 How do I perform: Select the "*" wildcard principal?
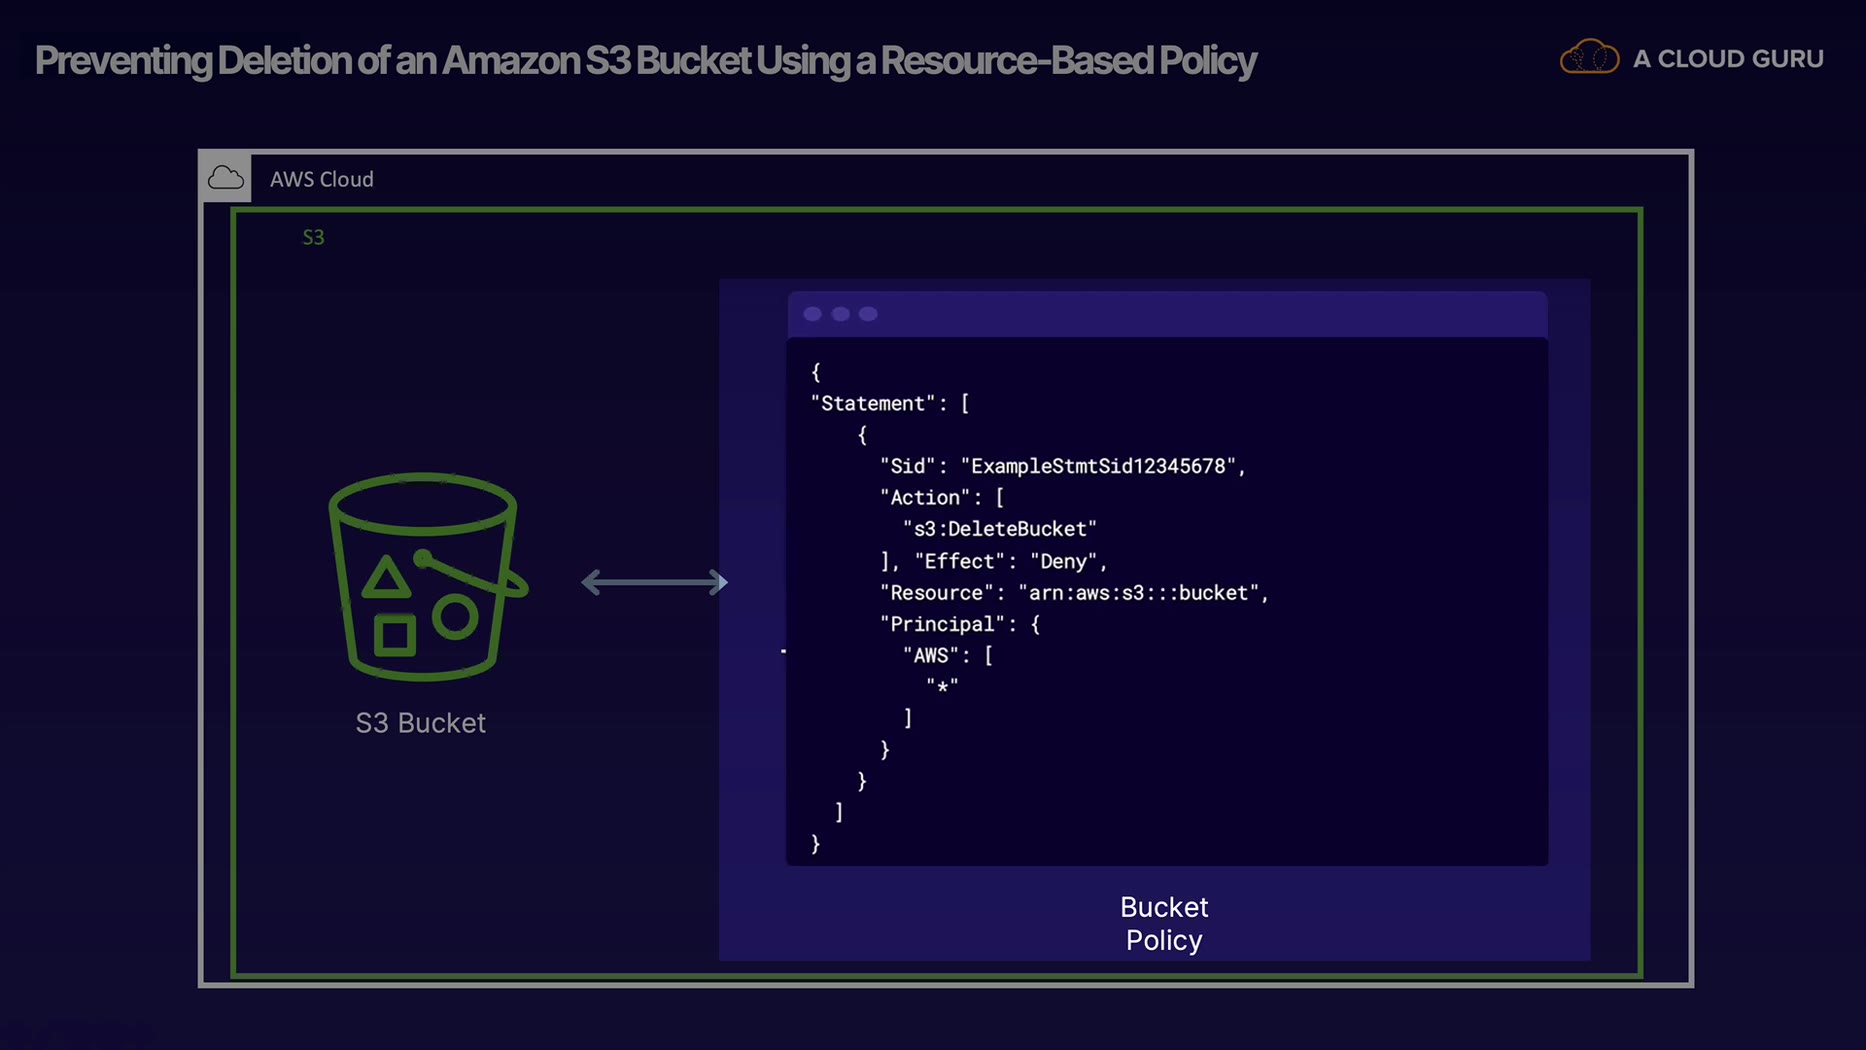942,687
